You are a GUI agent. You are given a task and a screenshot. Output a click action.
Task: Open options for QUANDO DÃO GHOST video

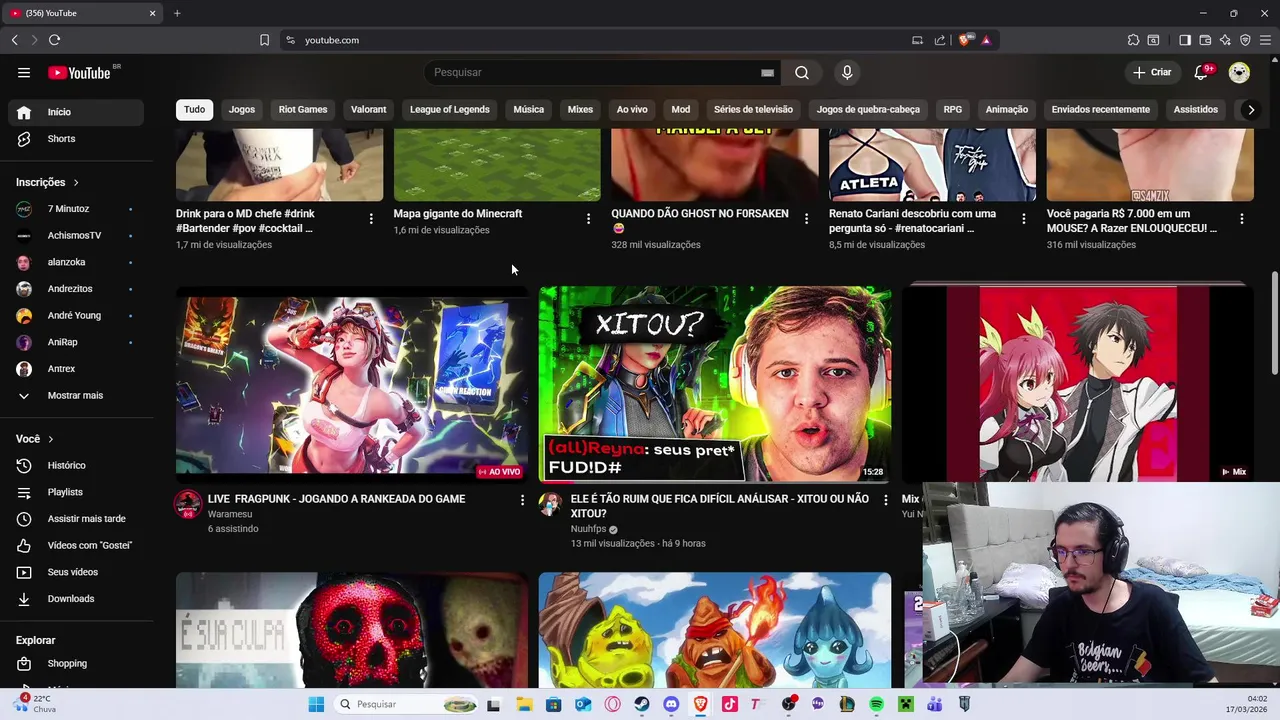point(806,218)
